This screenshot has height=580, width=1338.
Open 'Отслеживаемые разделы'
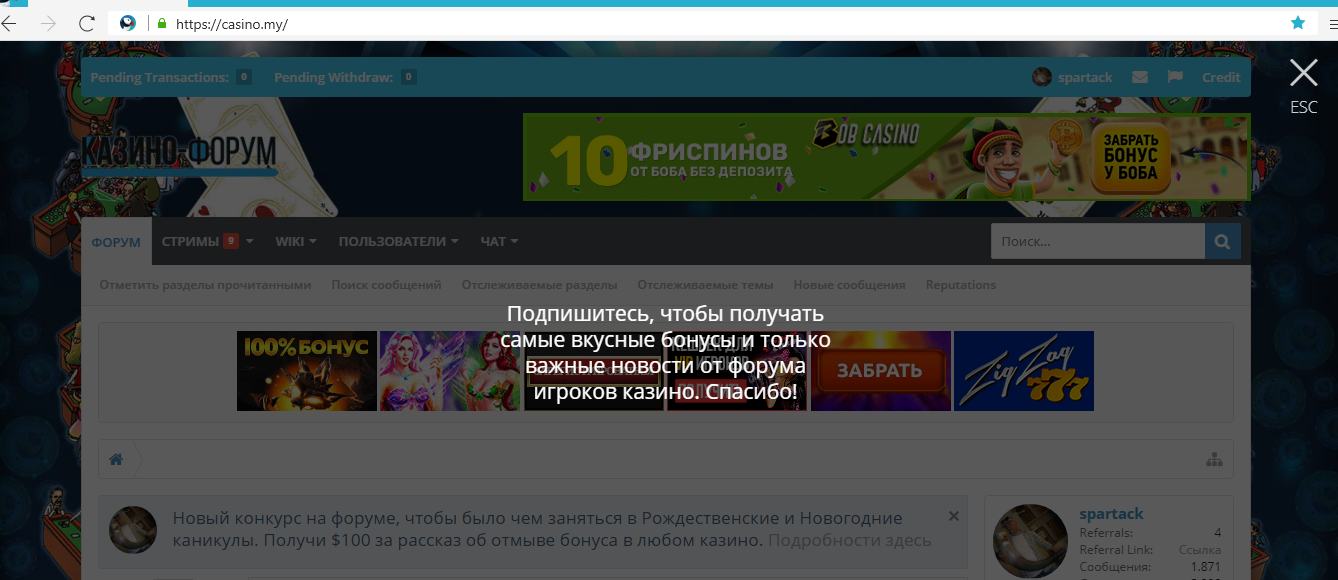click(539, 285)
